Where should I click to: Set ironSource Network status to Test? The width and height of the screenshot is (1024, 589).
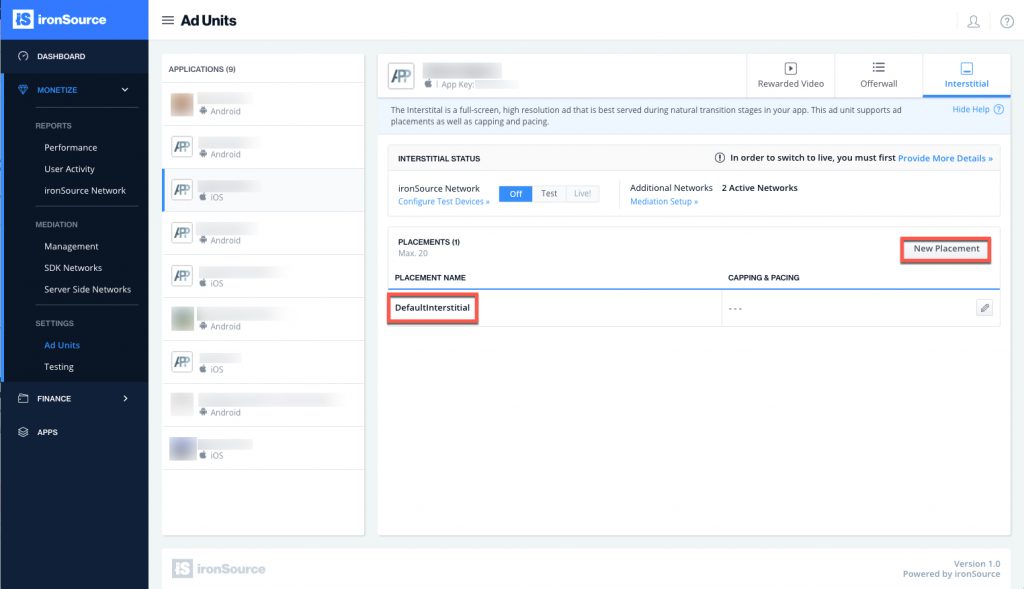click(549, 194)
